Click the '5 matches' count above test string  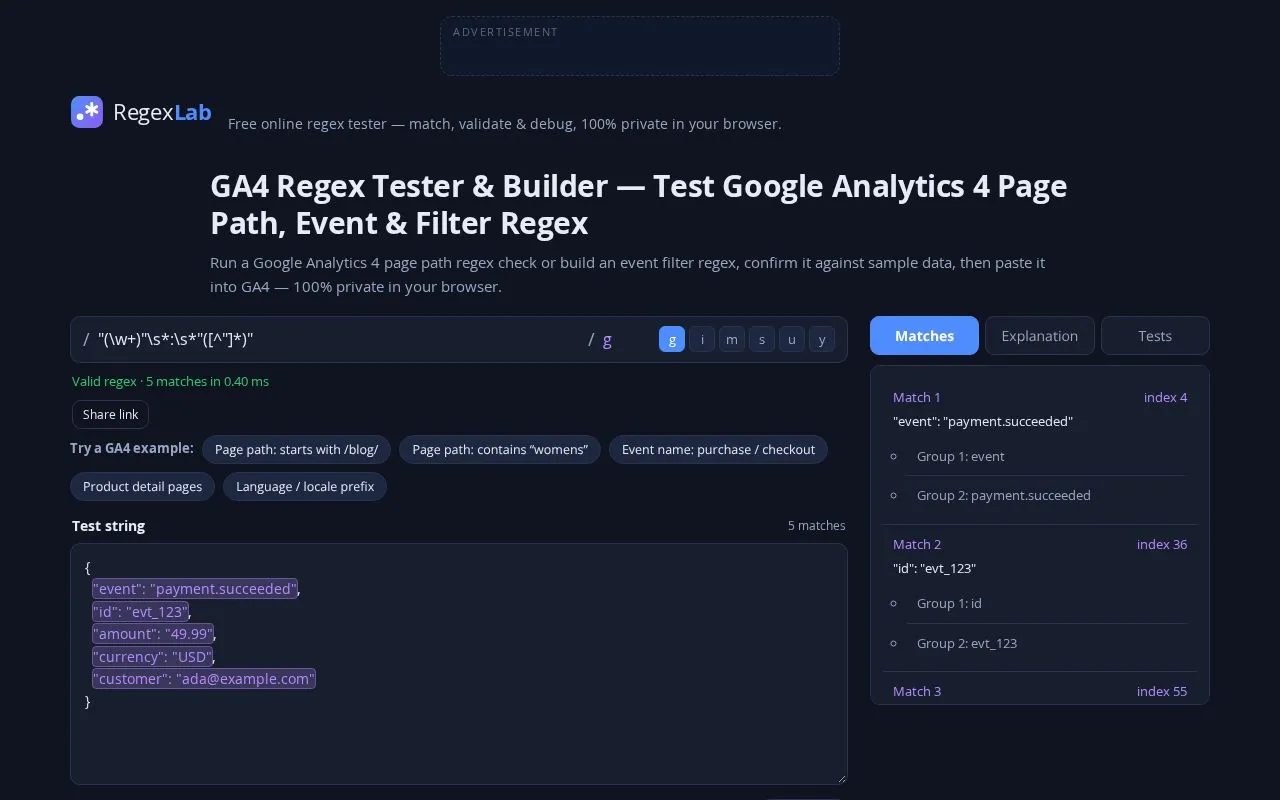[816, 526]
